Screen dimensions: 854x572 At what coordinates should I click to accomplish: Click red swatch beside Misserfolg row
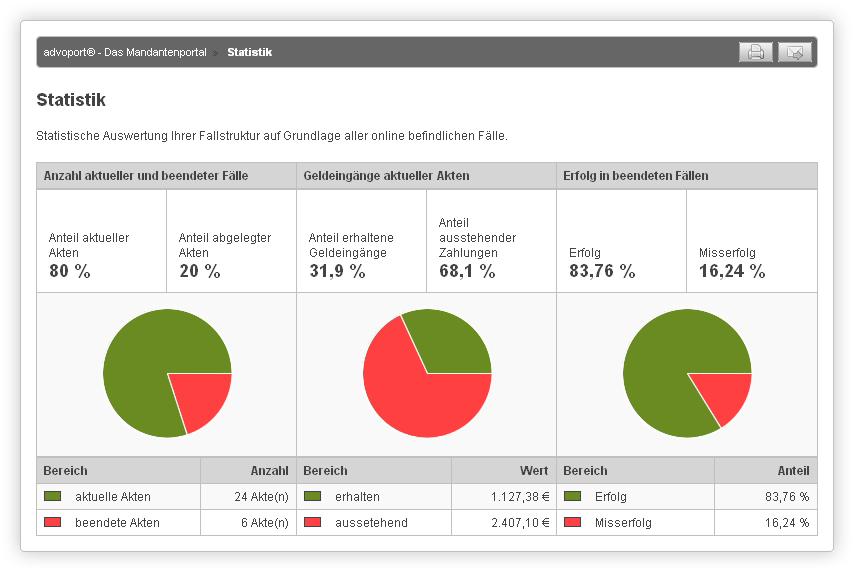(572, 522)
